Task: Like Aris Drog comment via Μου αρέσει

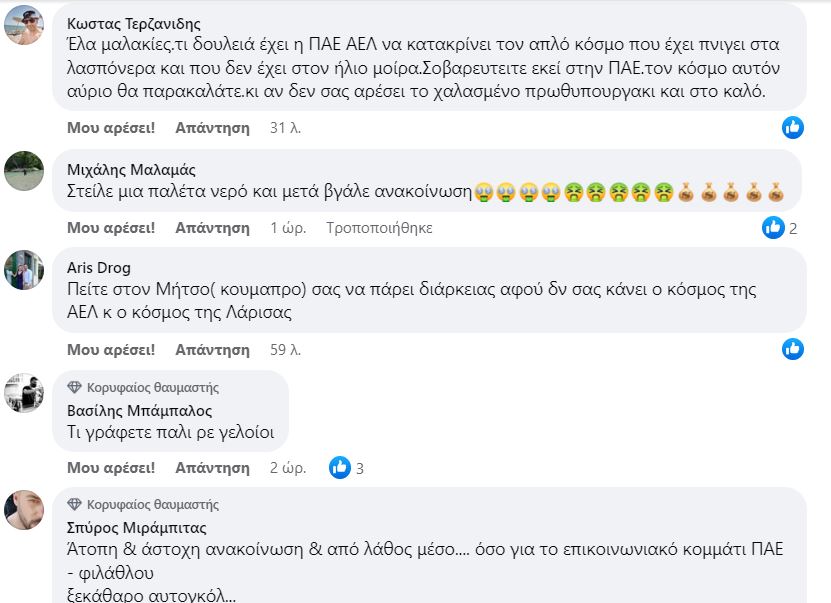Action: 111,350
